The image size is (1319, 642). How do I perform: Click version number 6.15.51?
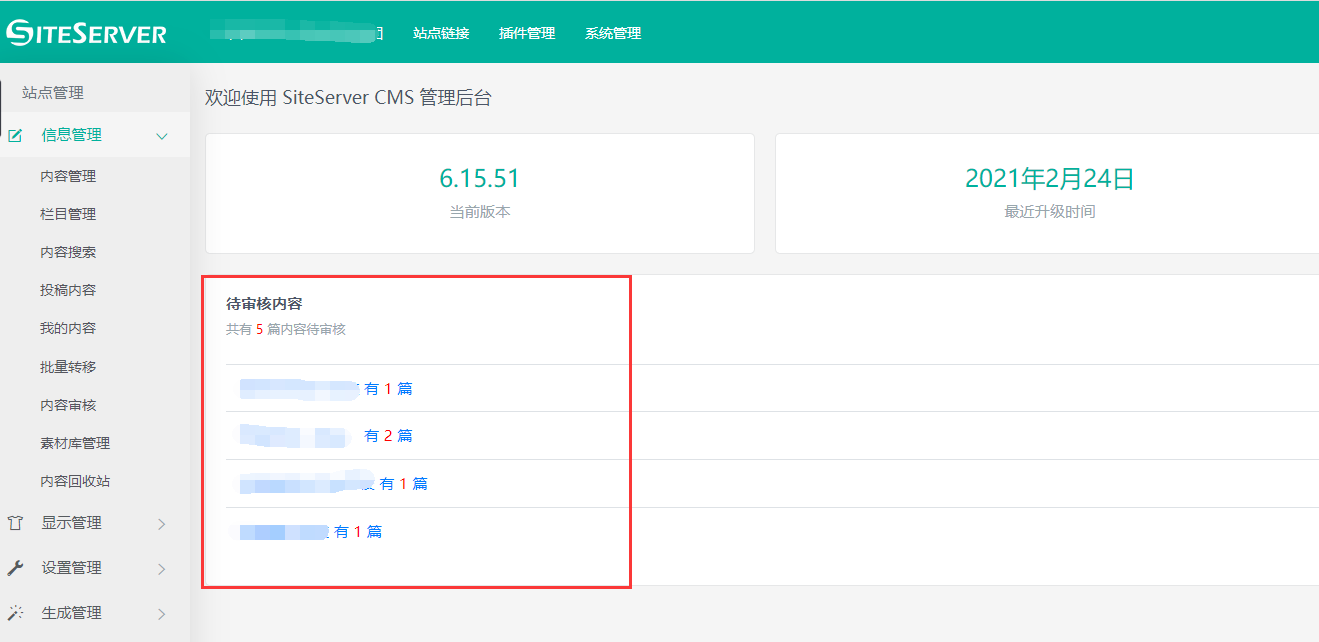tap(480, 179)
